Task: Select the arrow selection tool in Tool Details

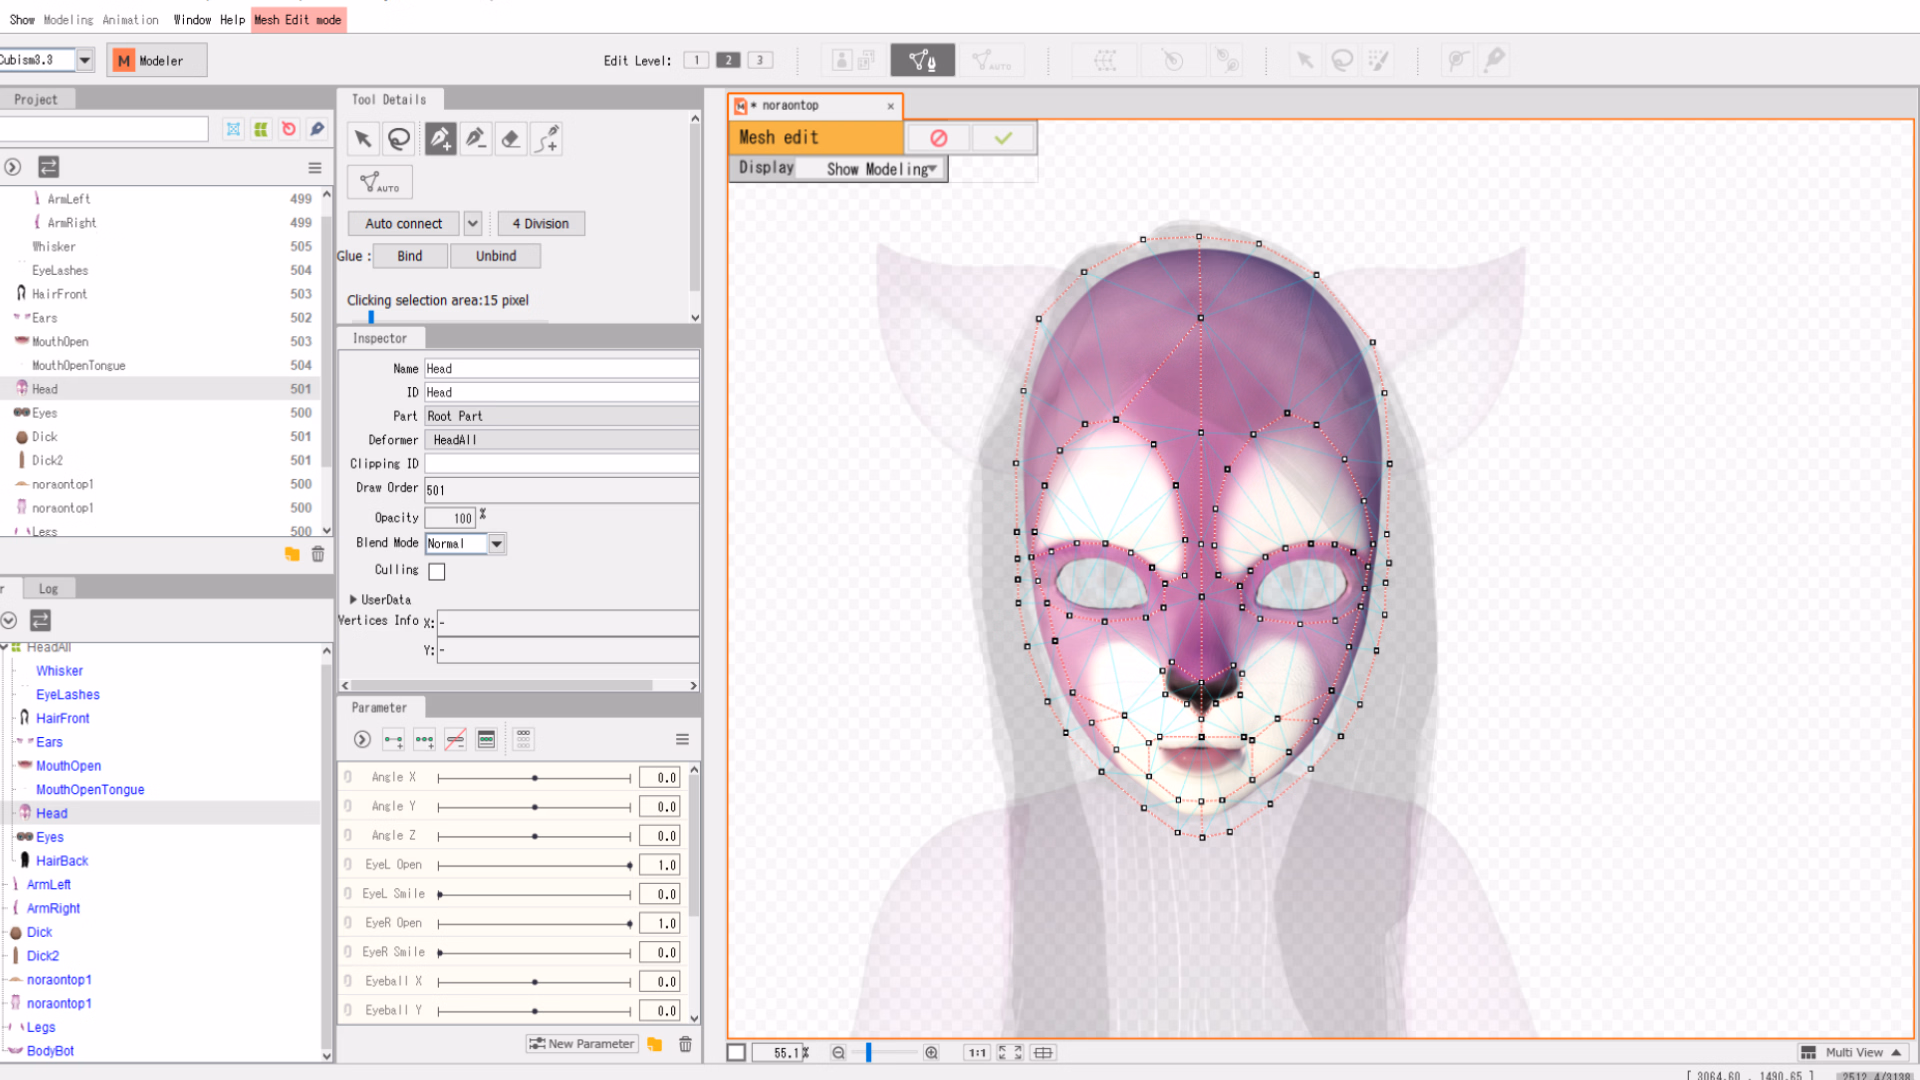Action: (x=362, y=139)
